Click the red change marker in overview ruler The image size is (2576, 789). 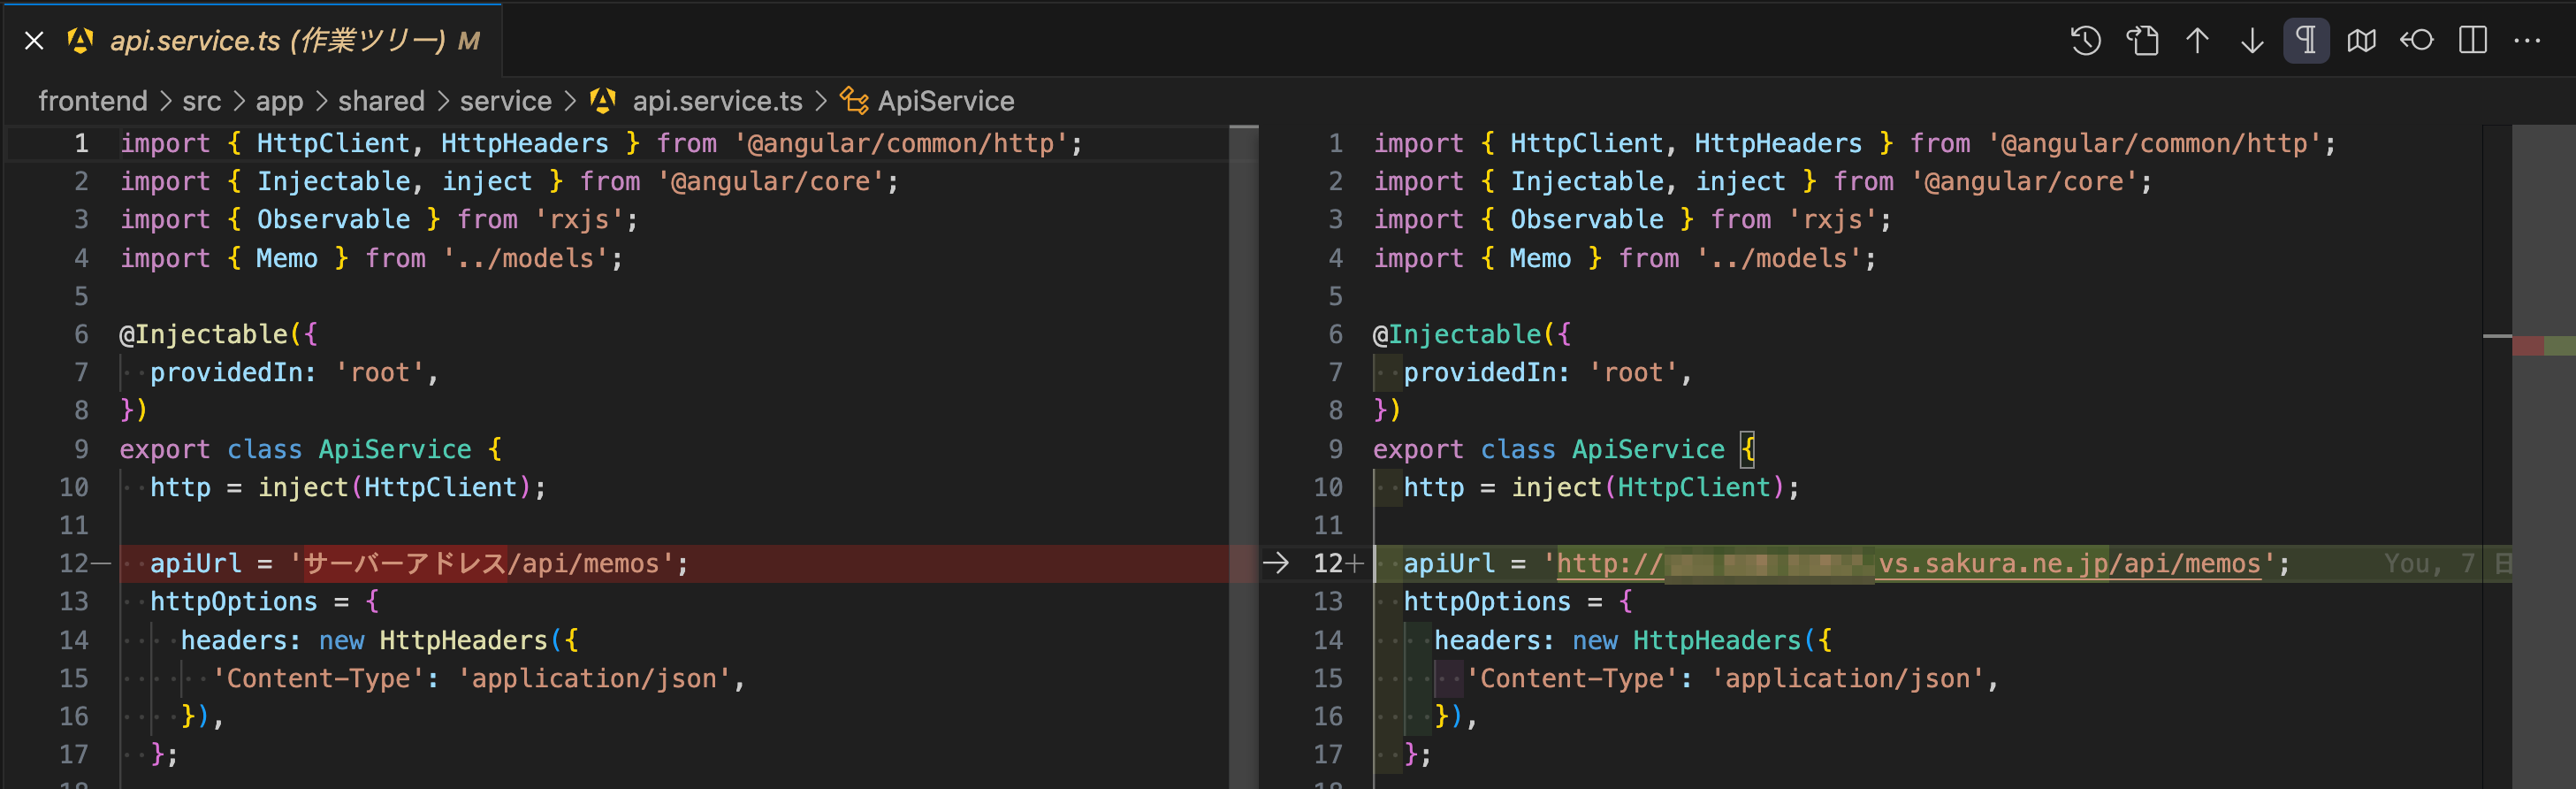point(2527,346)
